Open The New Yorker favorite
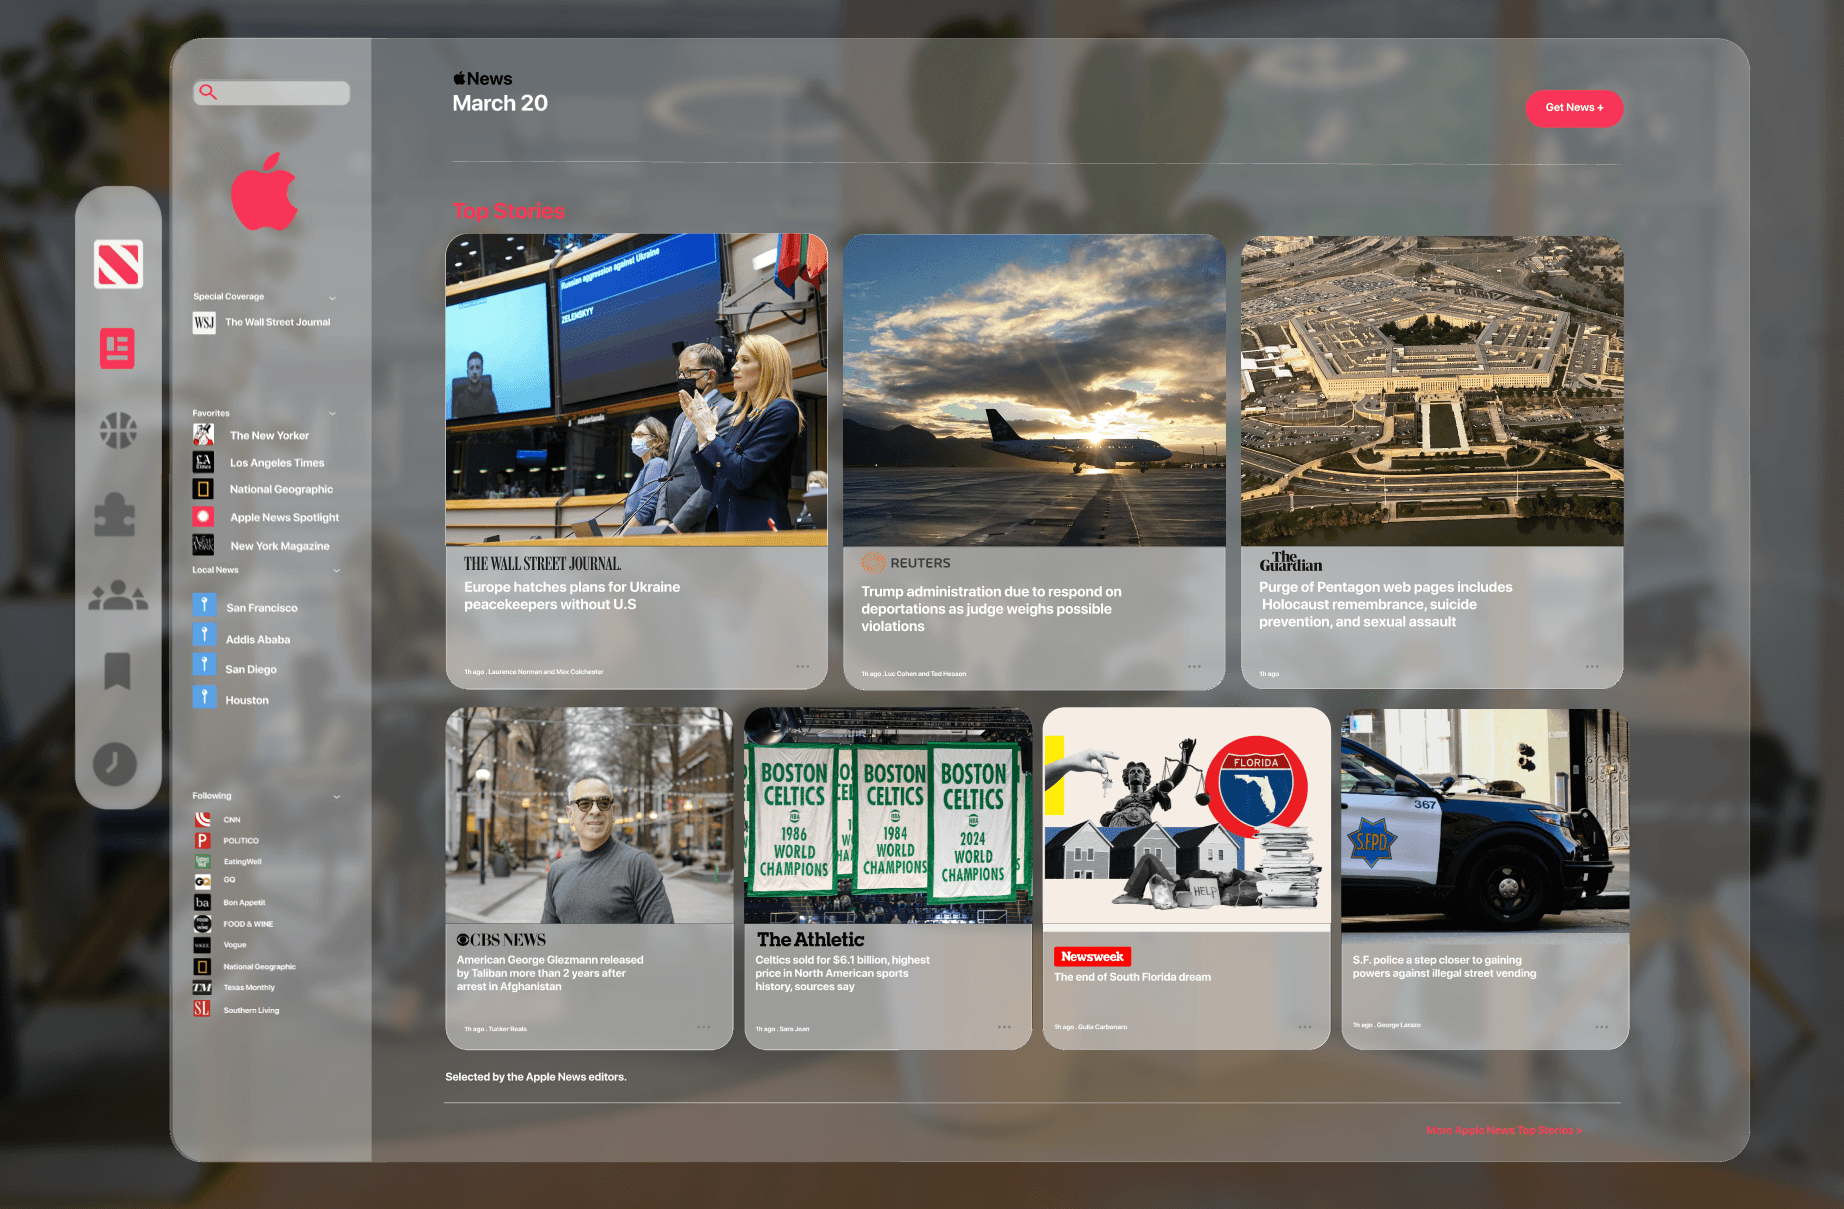The image size is (1844, 1209). tap(270, 435)
